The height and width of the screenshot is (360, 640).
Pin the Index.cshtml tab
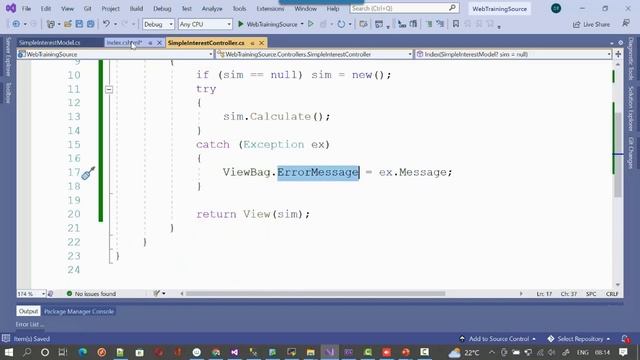pos(150,43)
